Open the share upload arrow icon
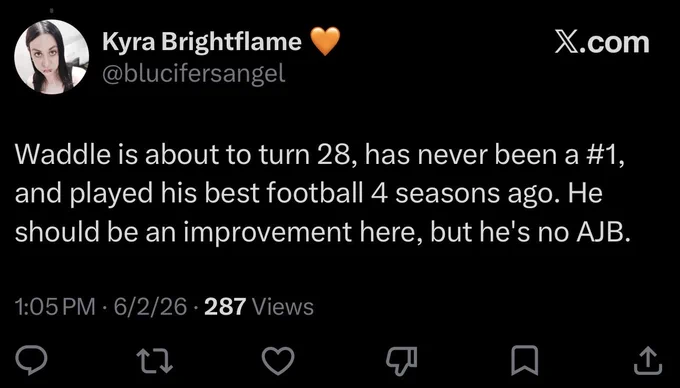 click(648, 361)
